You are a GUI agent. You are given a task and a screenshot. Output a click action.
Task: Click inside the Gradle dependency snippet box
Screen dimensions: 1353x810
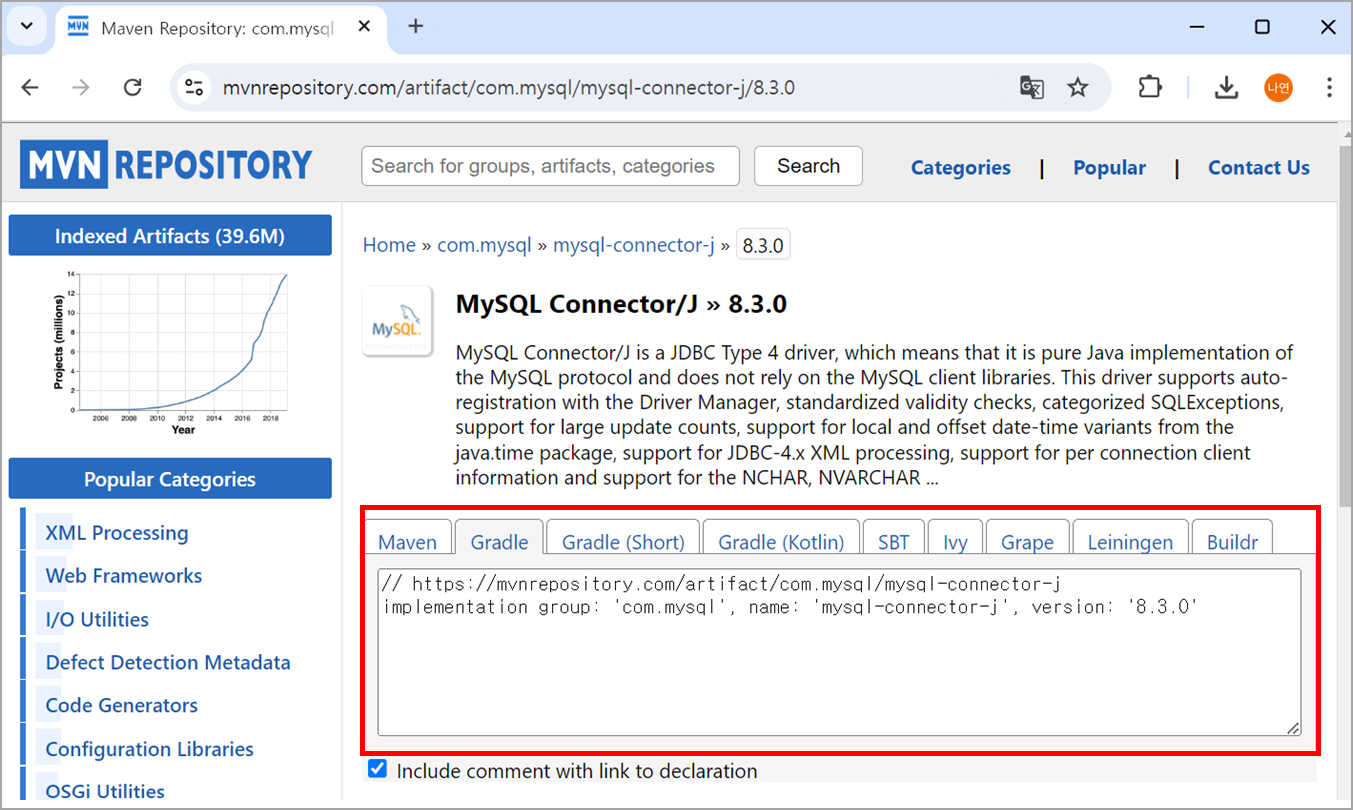tap(839, 652)
